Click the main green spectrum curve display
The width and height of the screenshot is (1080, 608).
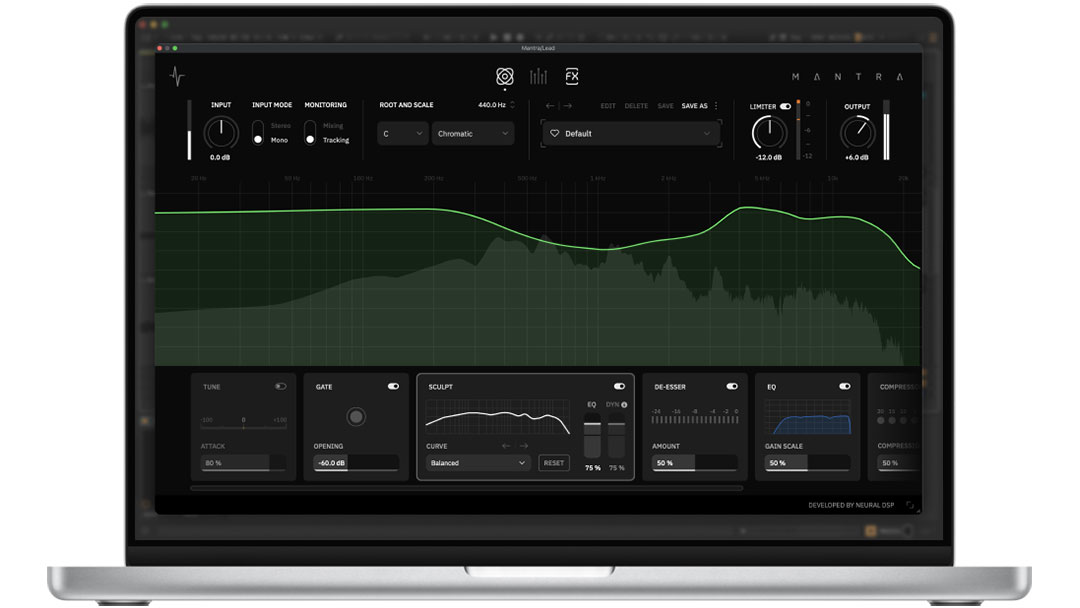(x=538, y=275)
